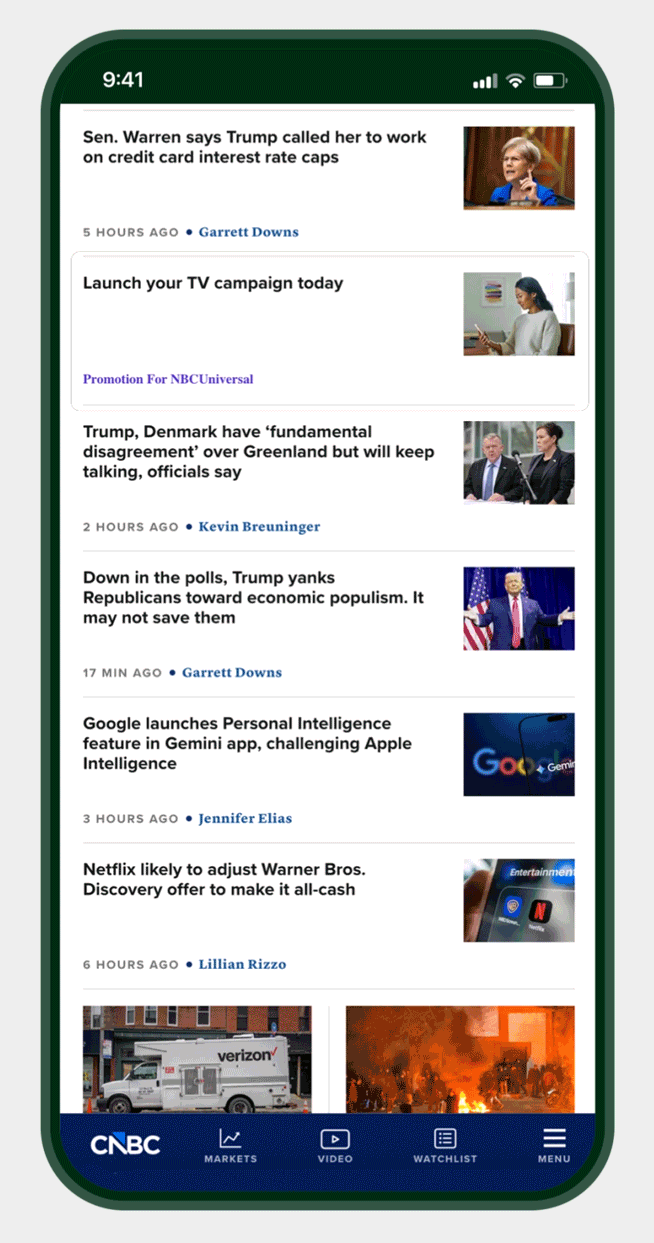The width and height of the screenshot is (654, 1243).
Task: Open the hamburger Menu icon
Action: pos(554,1138)
